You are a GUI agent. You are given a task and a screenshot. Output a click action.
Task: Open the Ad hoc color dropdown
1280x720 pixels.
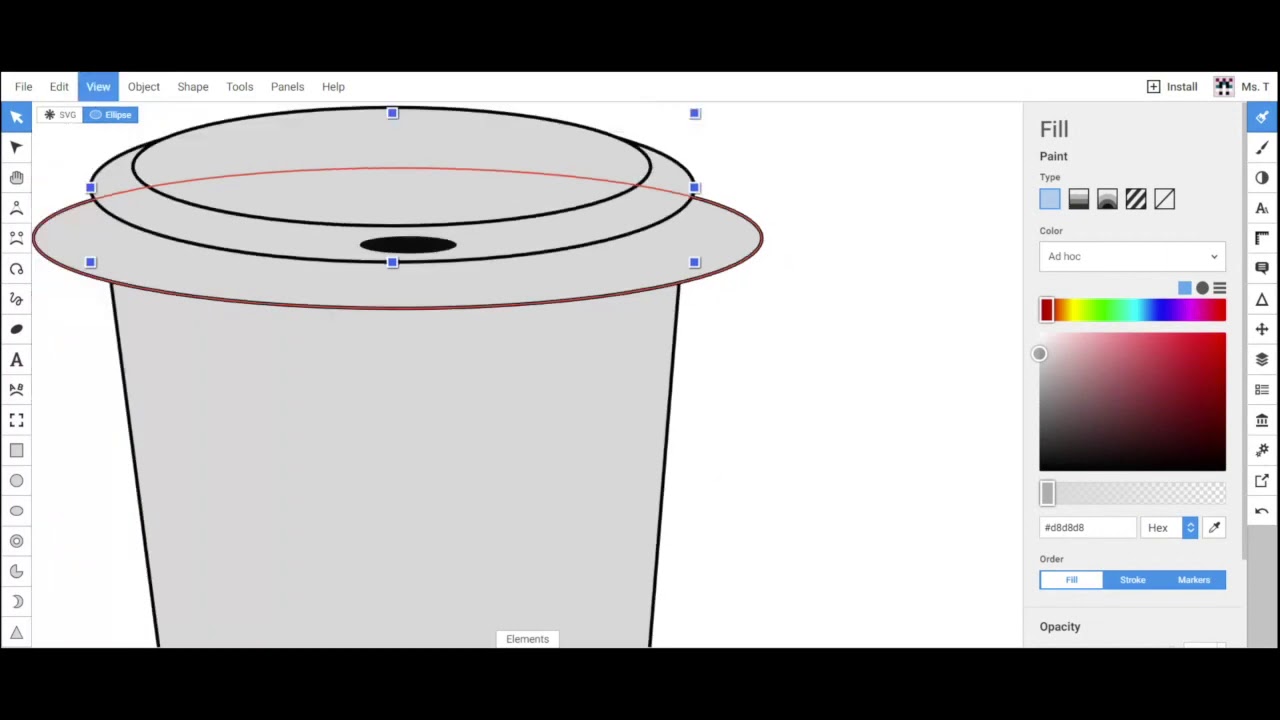click(1132, 256)
